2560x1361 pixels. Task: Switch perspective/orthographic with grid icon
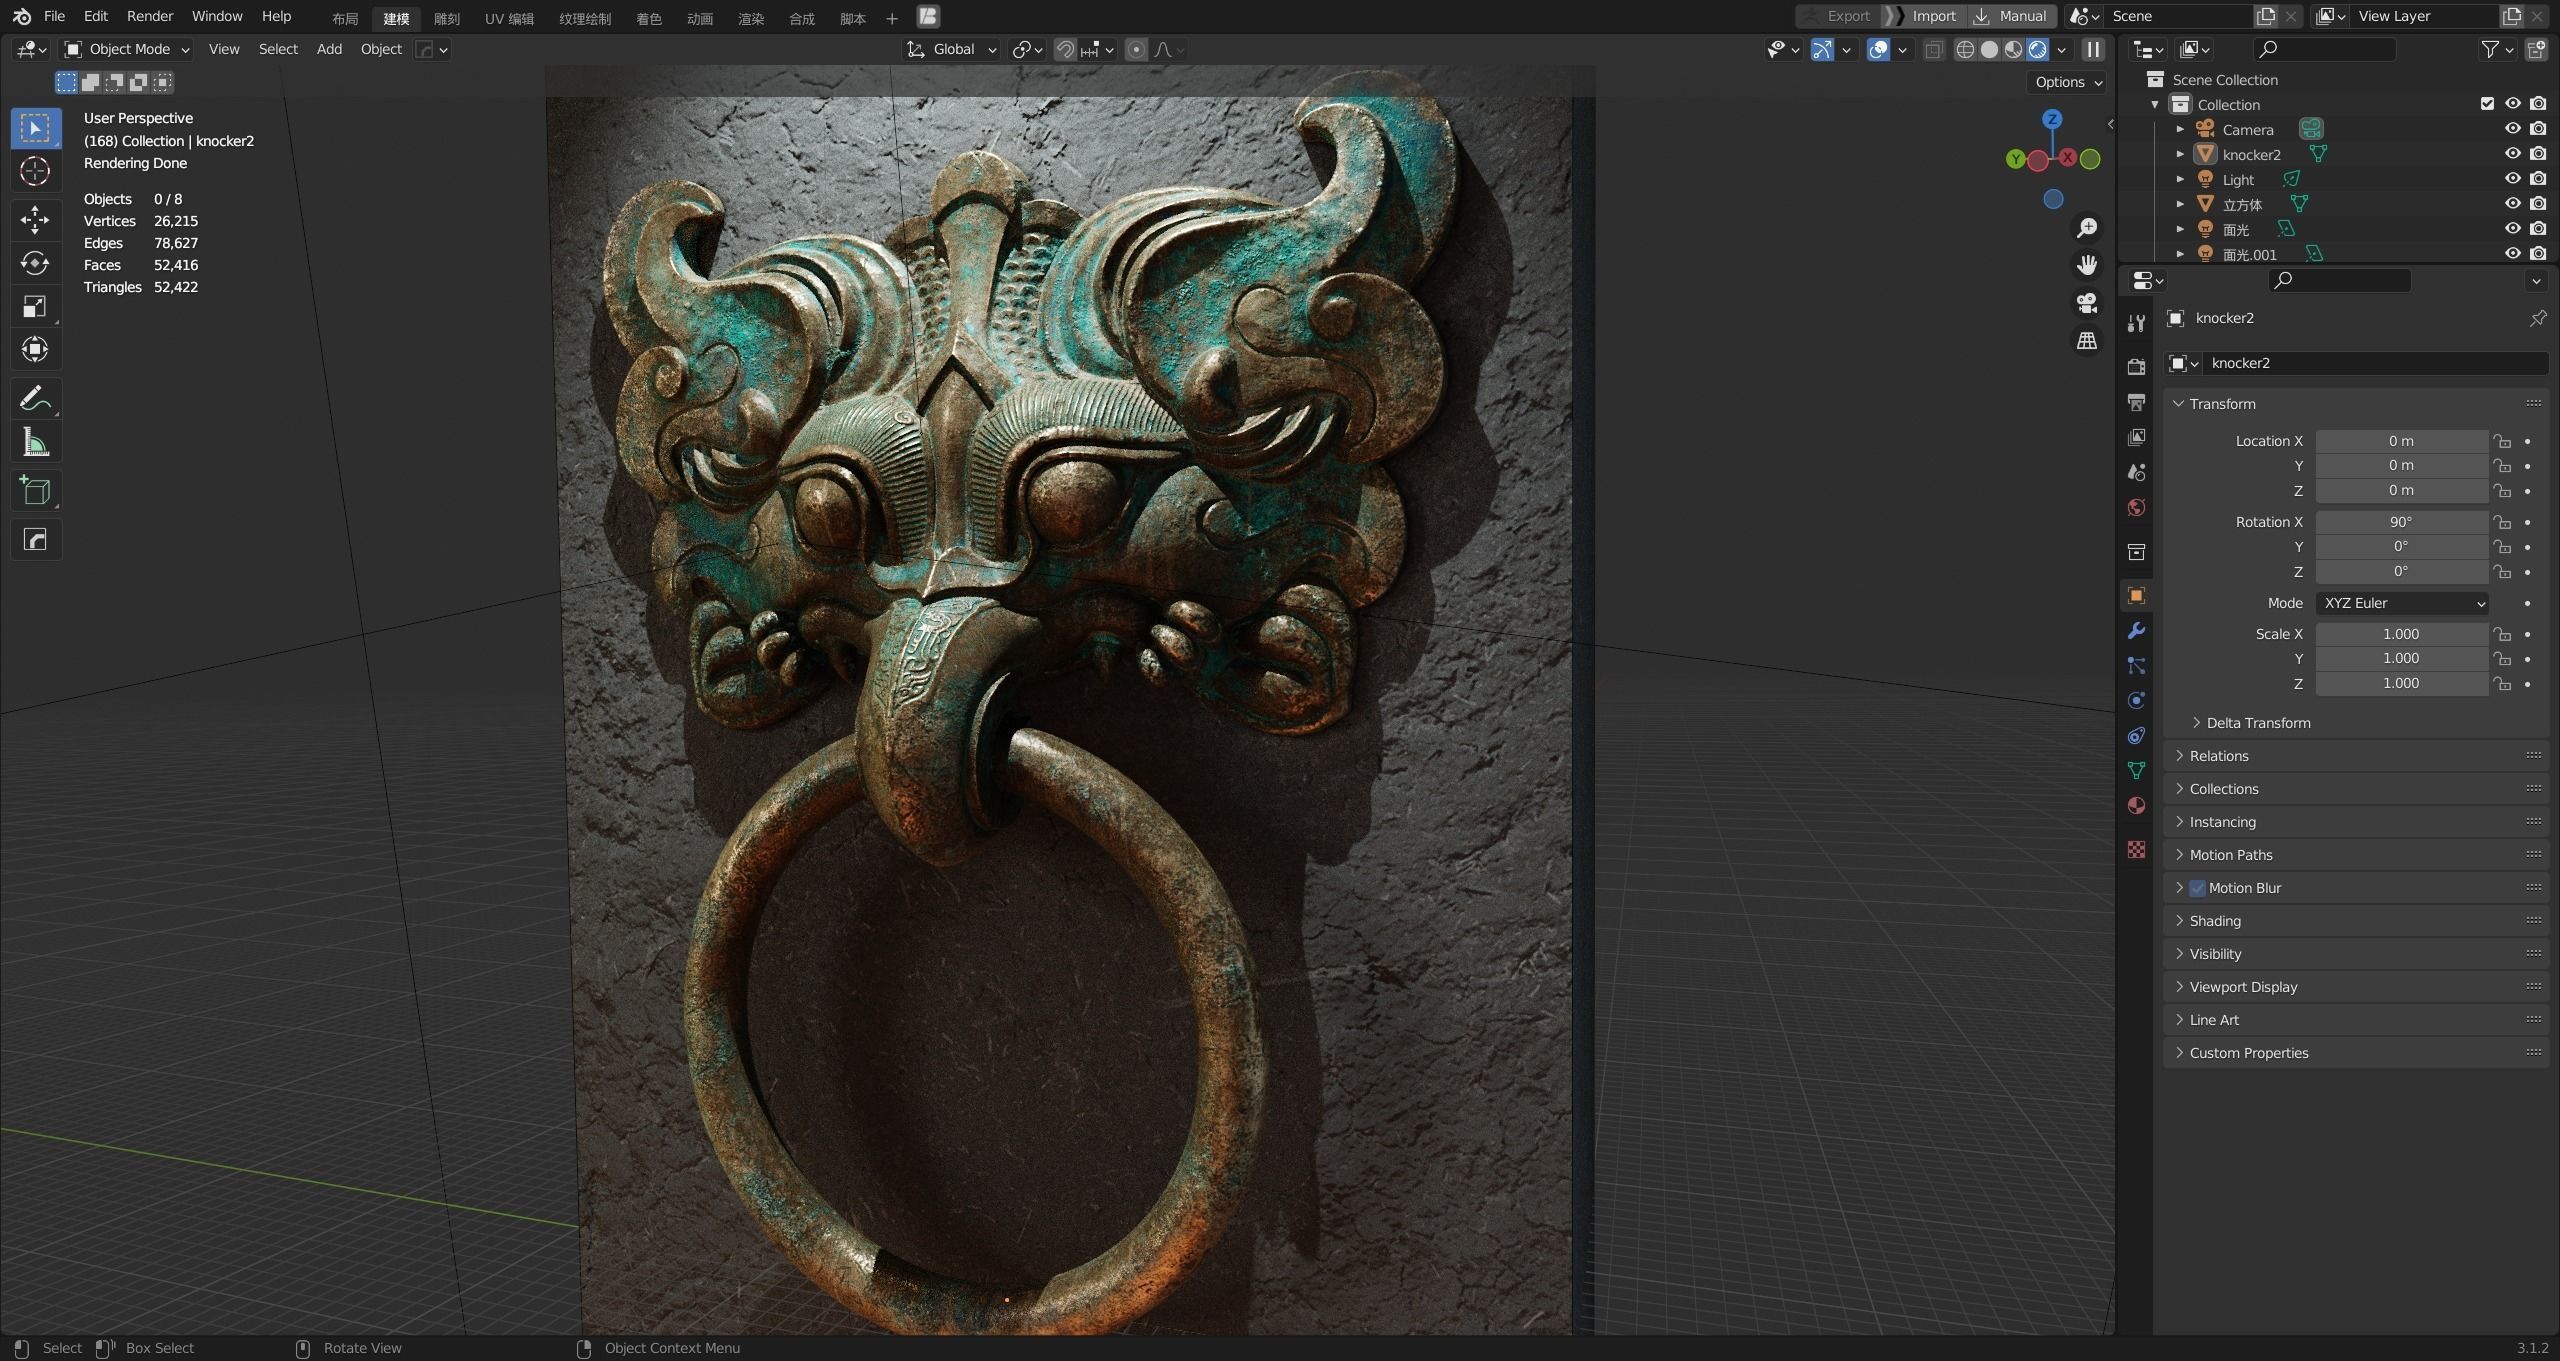point(2087,341)
